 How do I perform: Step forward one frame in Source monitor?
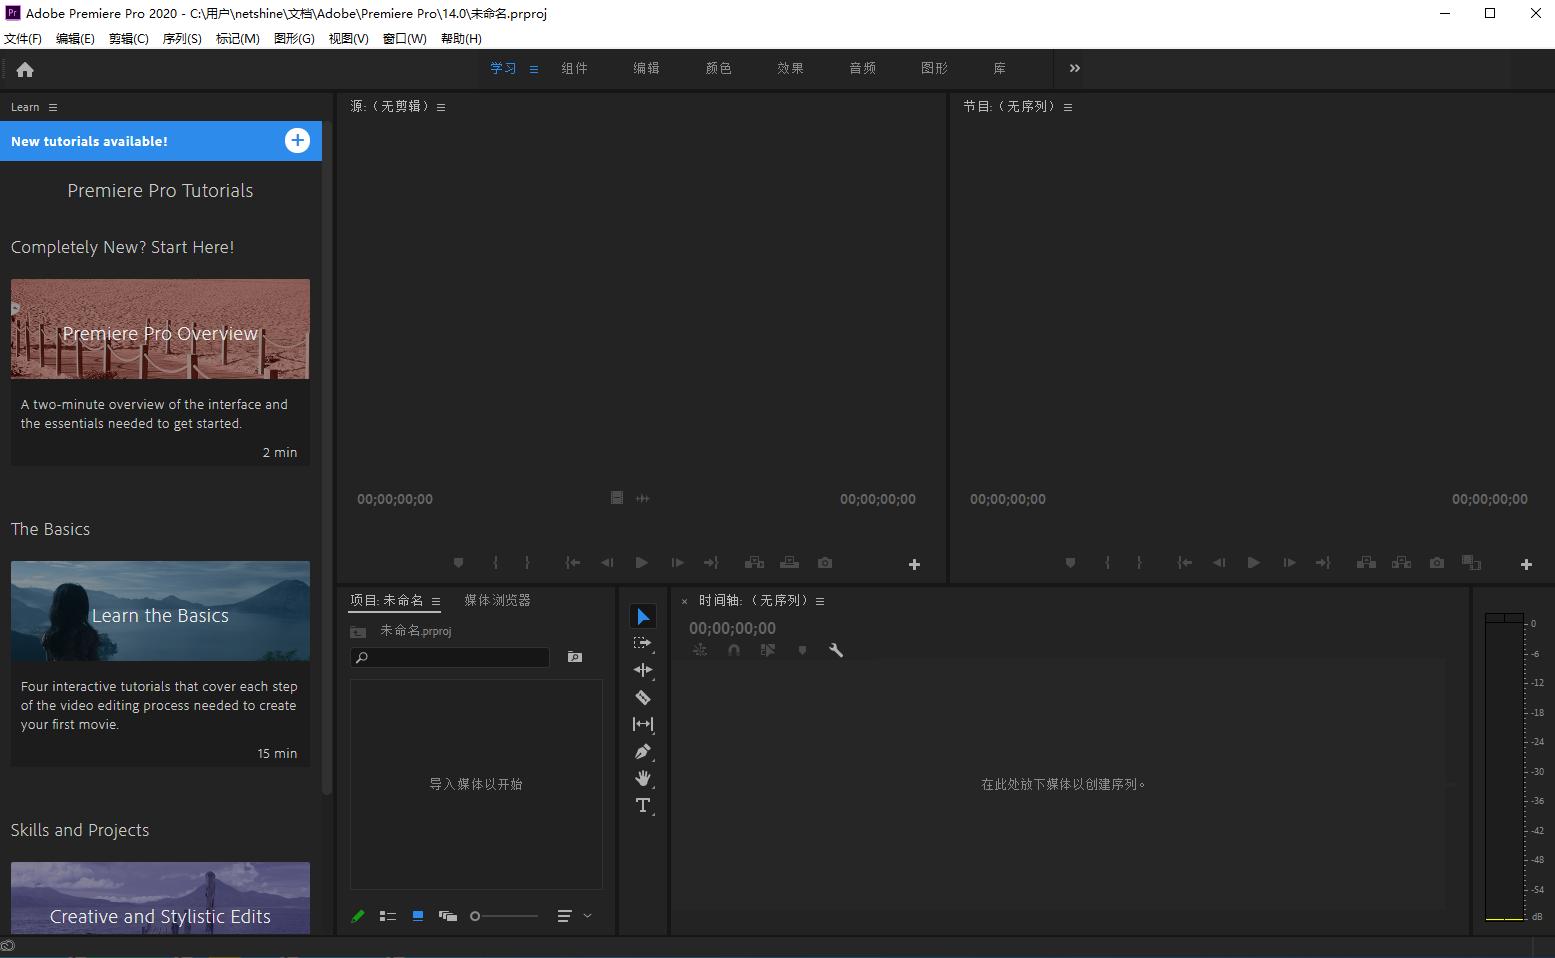click(x=677, y=563)
